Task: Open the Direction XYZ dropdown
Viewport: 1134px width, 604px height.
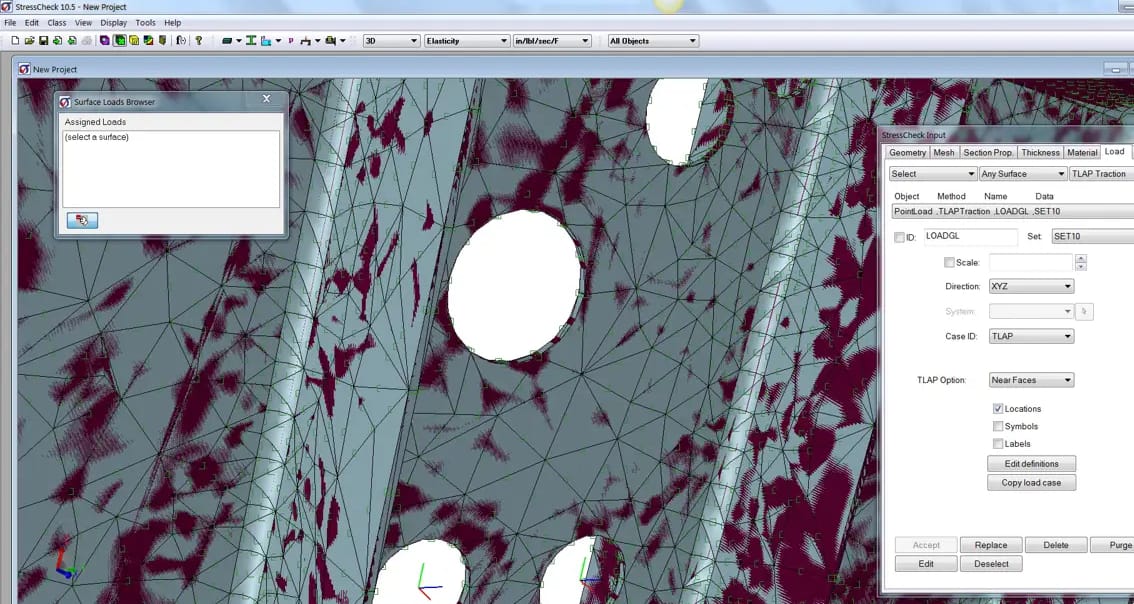Action: pyautogui.click(x=1031, y=287)
